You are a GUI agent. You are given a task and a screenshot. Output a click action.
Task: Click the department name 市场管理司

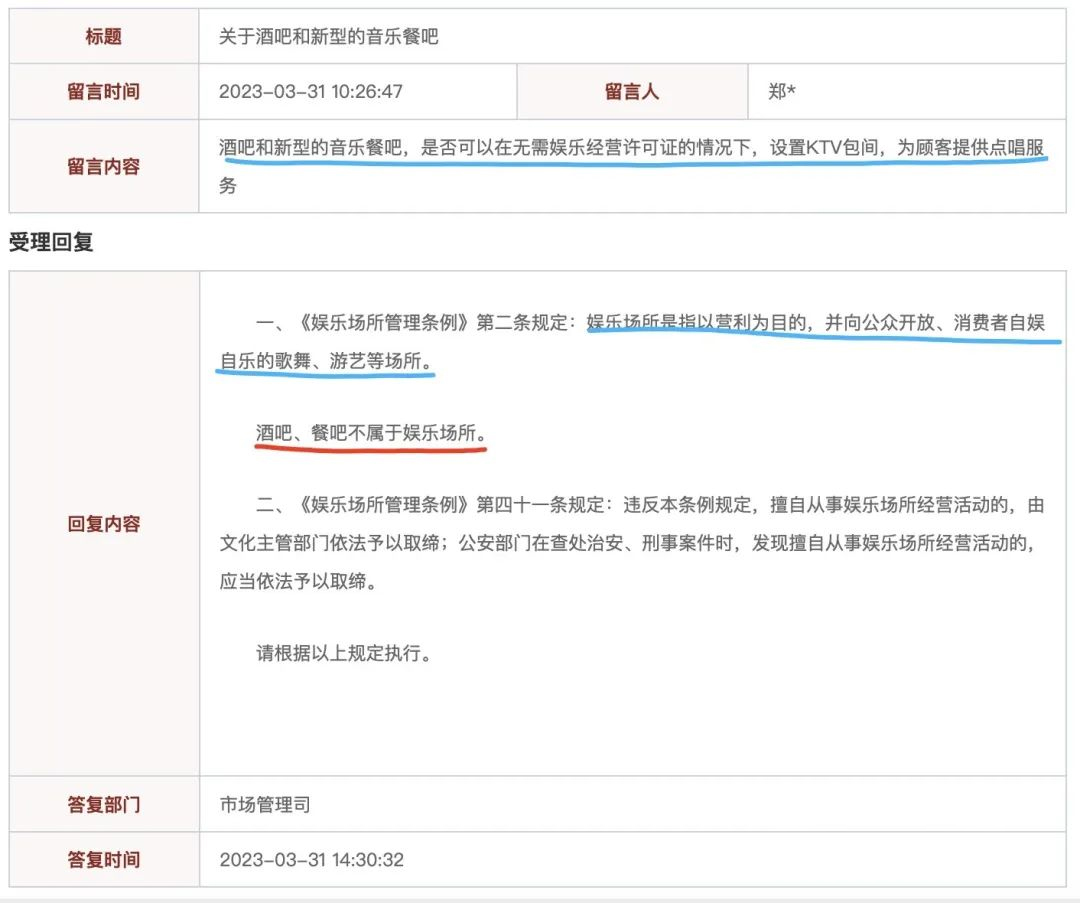click(265, 804)
